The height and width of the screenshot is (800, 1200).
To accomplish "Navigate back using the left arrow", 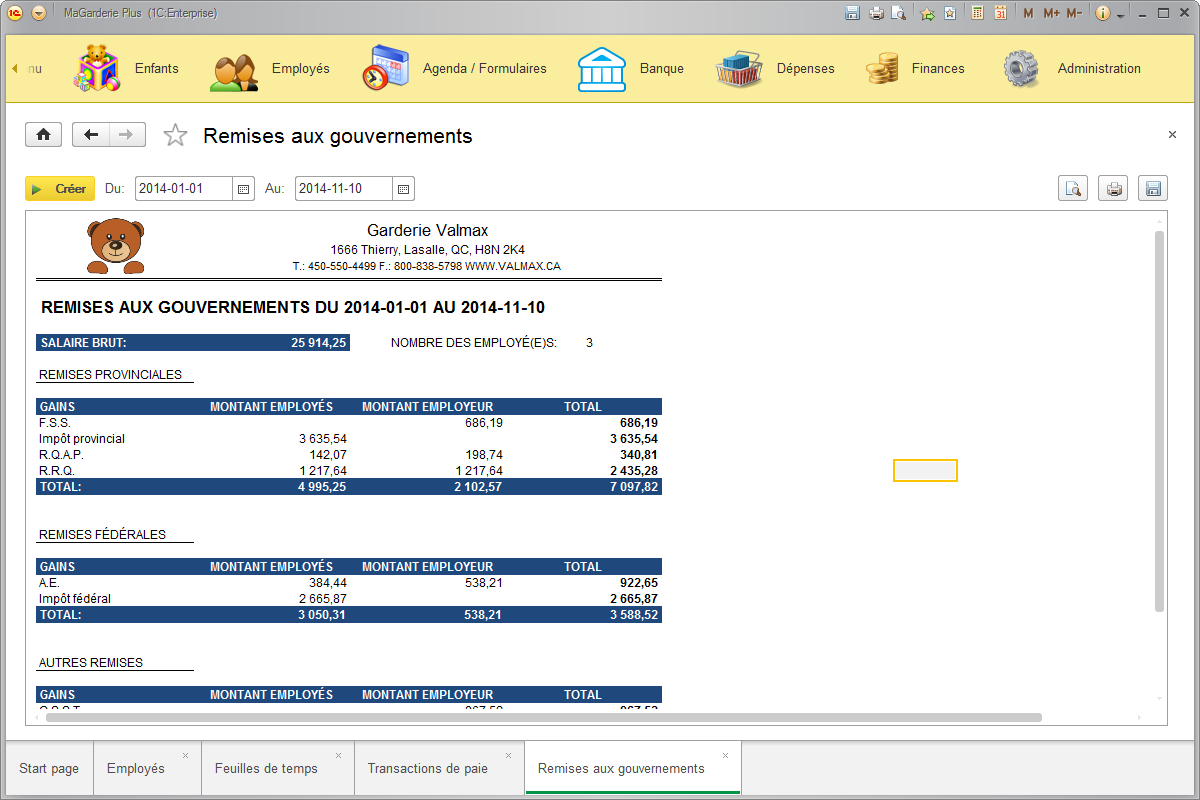I will (90, 134).
